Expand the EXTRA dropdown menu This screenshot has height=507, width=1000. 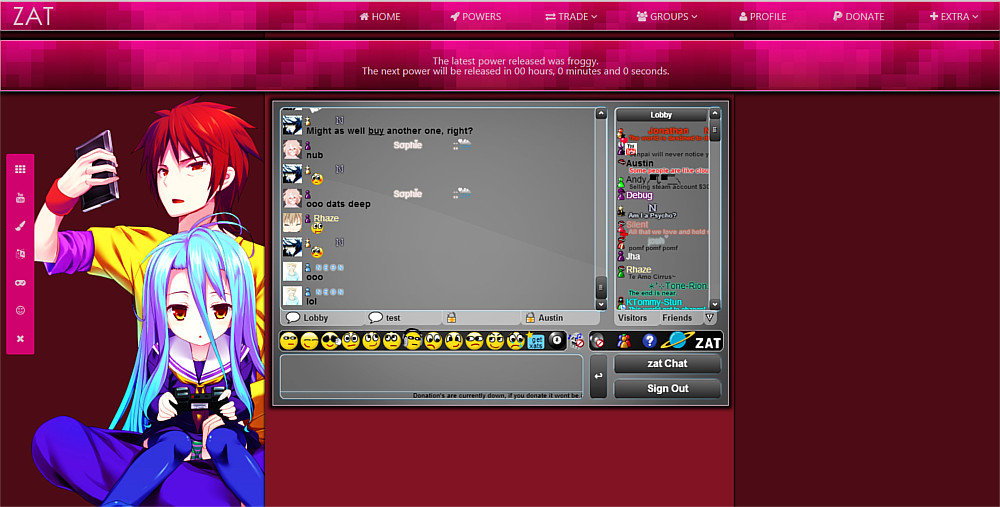click(x=954, y=17)
